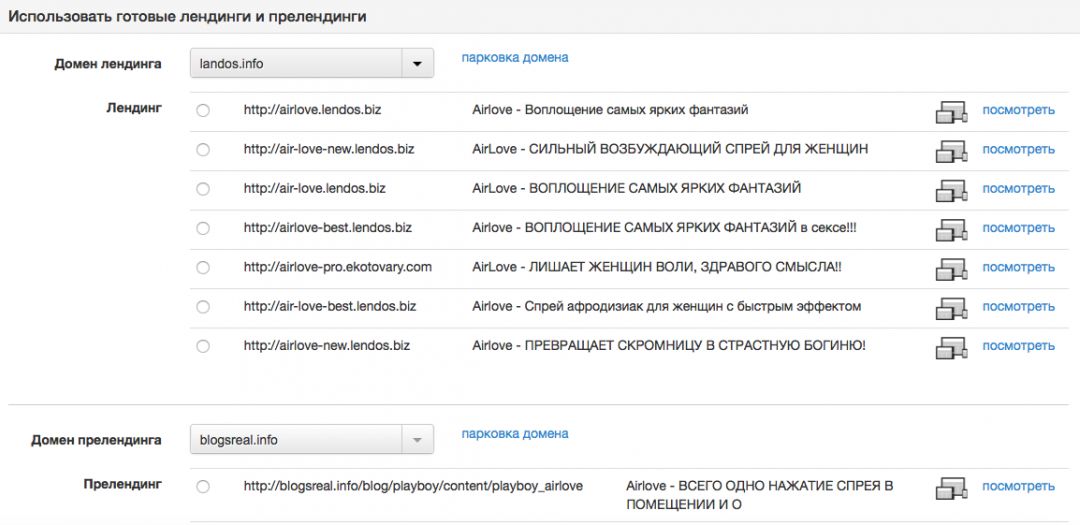Click heading 'Использовать готовые лендинги и прелендинги'

pos(187,17)
